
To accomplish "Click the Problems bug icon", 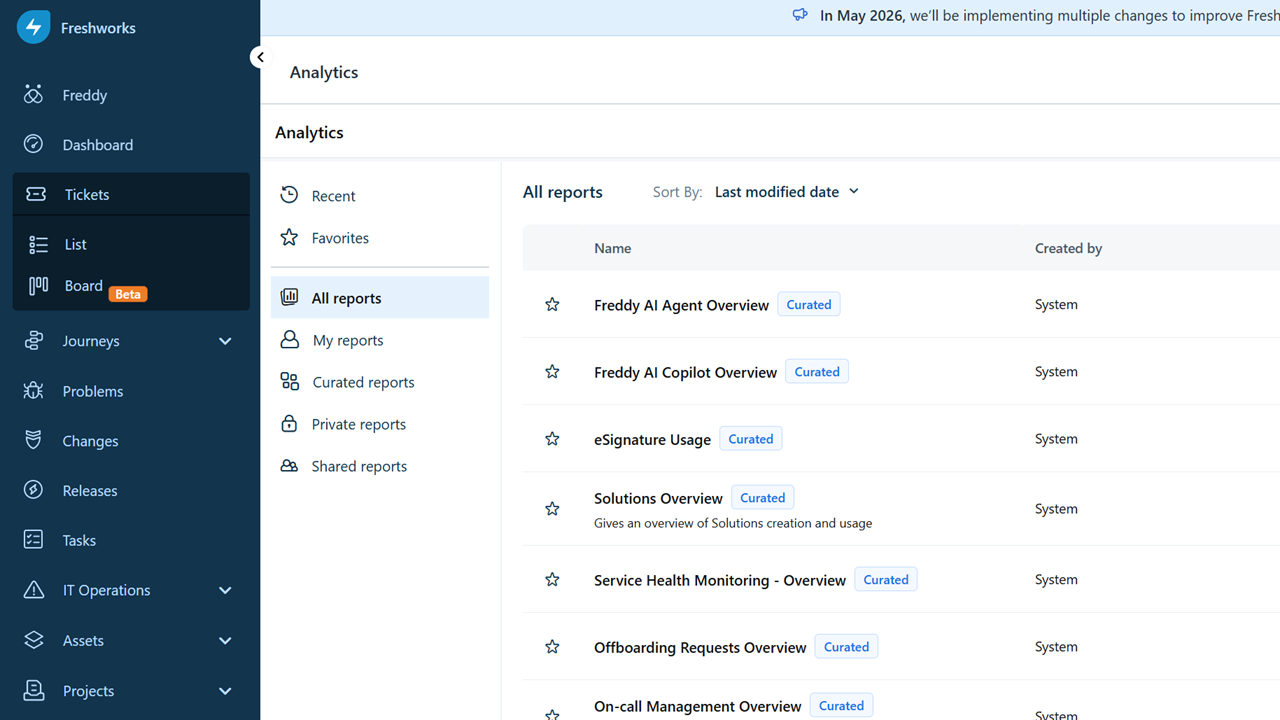I will [33, 391].
